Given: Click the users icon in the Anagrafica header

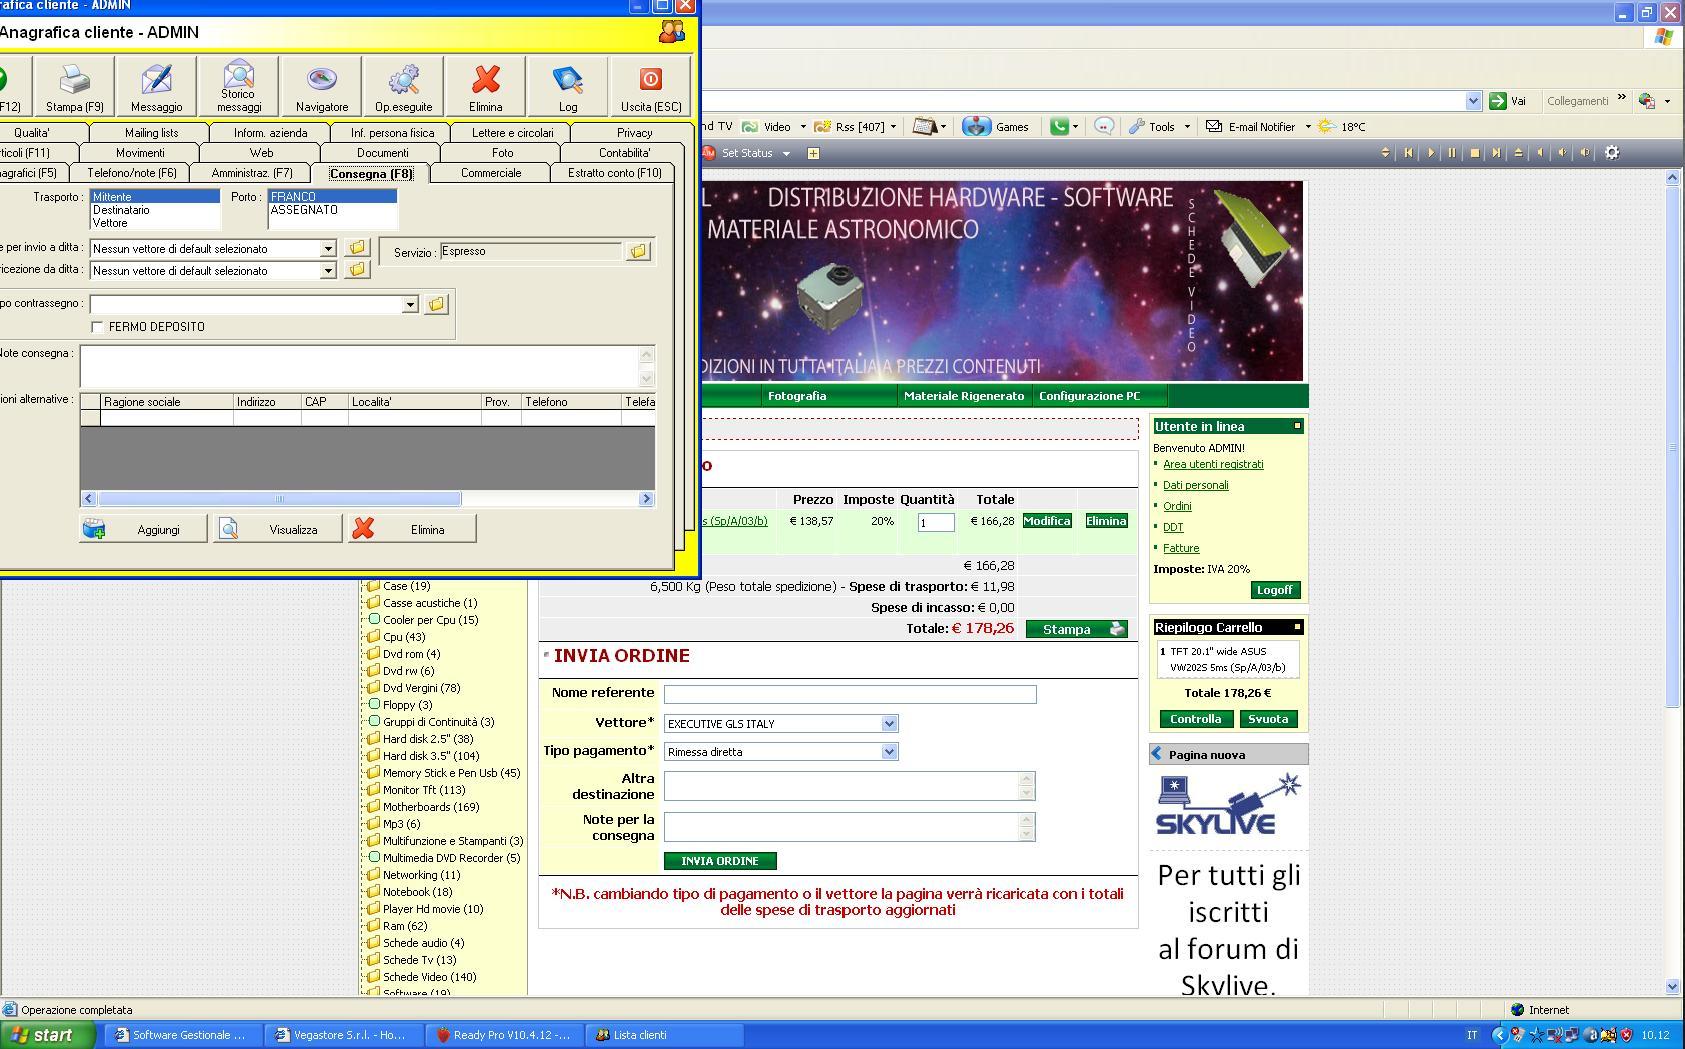Looking at the screenshot, I should pyautogui.click(x=672, y=32).
